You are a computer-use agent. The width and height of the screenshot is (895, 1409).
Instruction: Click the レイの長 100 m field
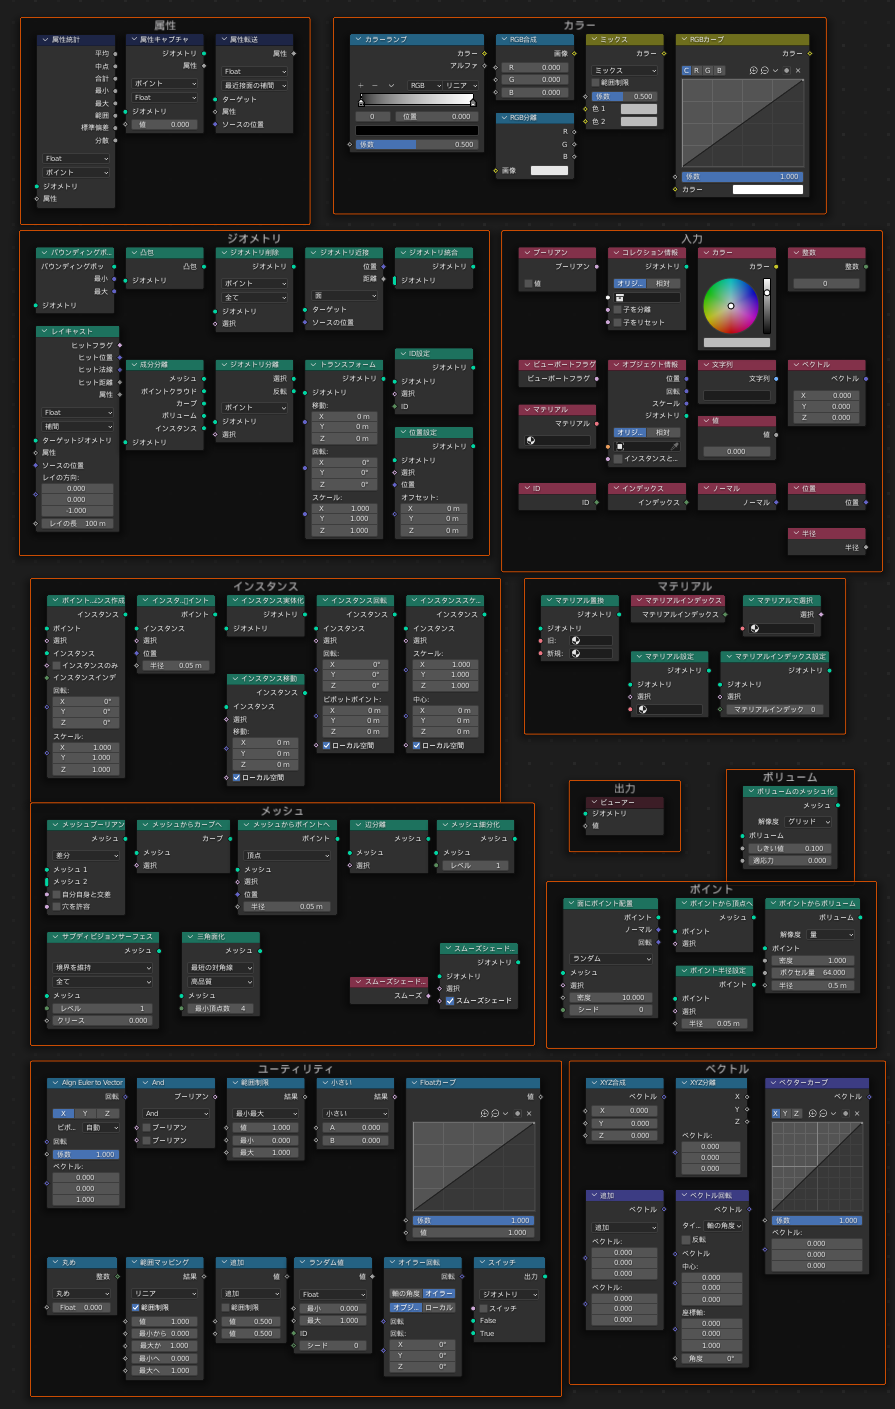point(77,523)
